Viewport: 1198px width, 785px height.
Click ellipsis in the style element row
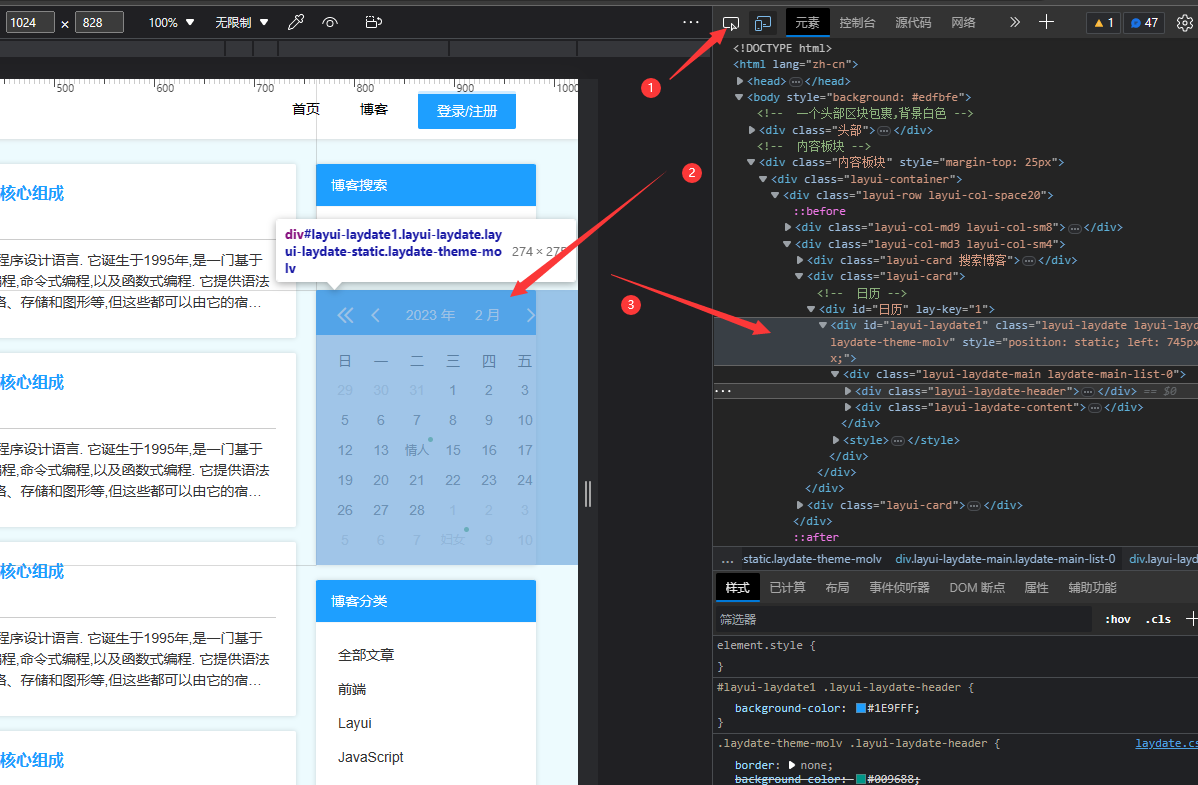click(x=898, y=440)
